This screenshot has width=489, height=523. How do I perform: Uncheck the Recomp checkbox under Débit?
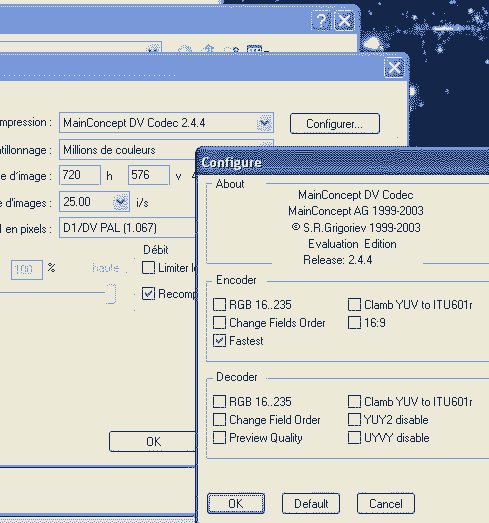148,294
